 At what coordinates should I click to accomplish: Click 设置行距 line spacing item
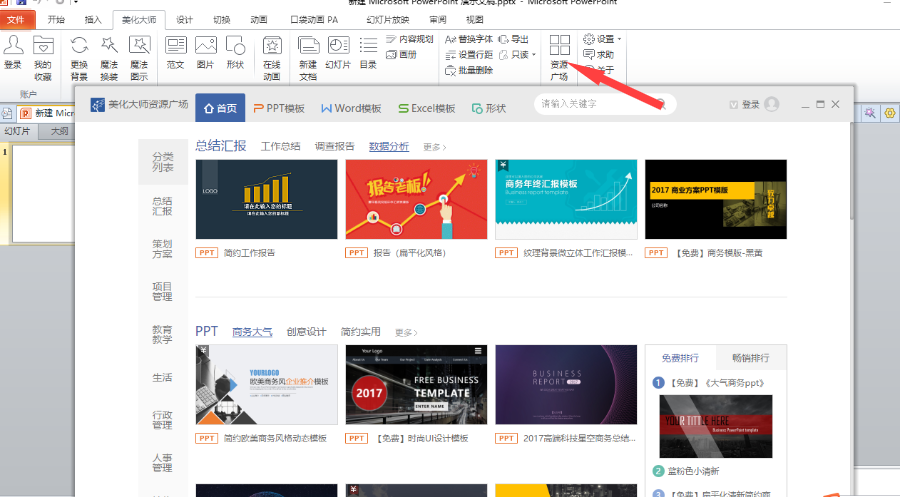coord(469,55)
